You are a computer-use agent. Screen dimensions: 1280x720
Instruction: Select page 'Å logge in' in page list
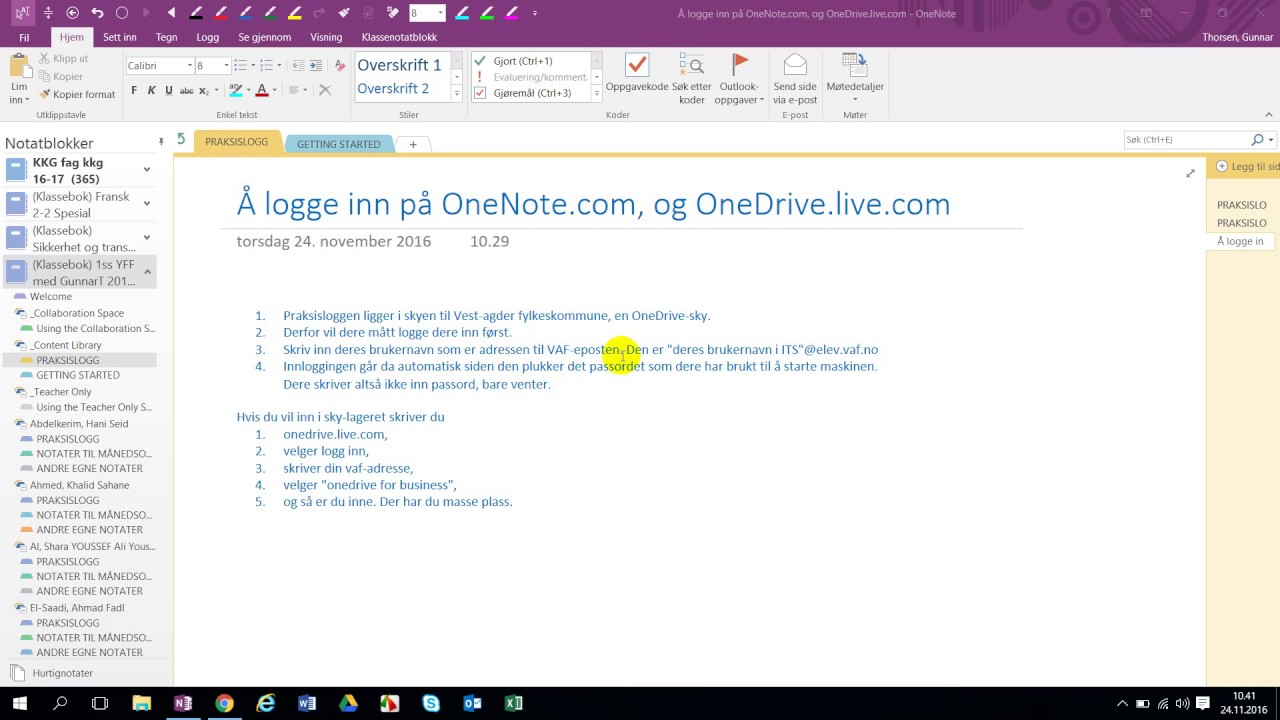click(1240, 241)
